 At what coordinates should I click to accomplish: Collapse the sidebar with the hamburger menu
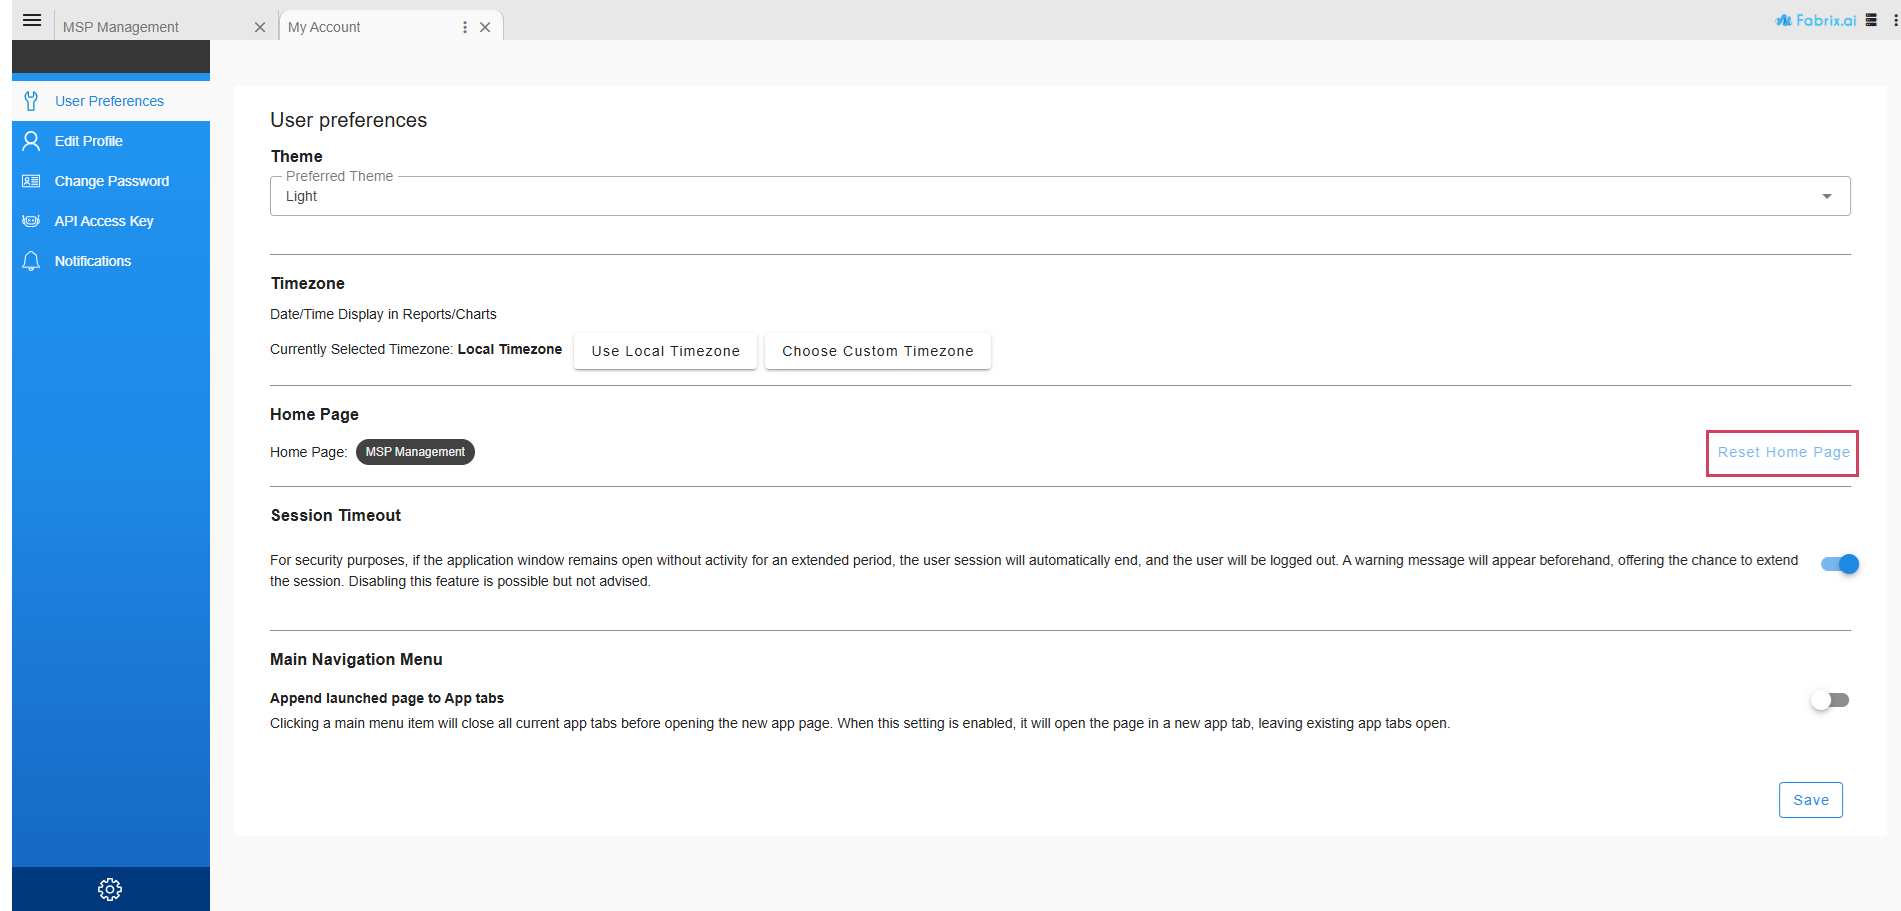coord(31,19)
